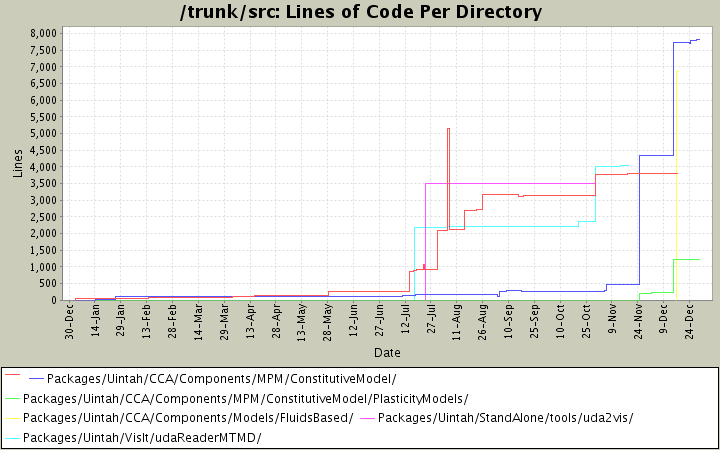720x450 pixels.
Task: Select the magenta legend swatch for uda2vis
Action: [x=368, y=417]
